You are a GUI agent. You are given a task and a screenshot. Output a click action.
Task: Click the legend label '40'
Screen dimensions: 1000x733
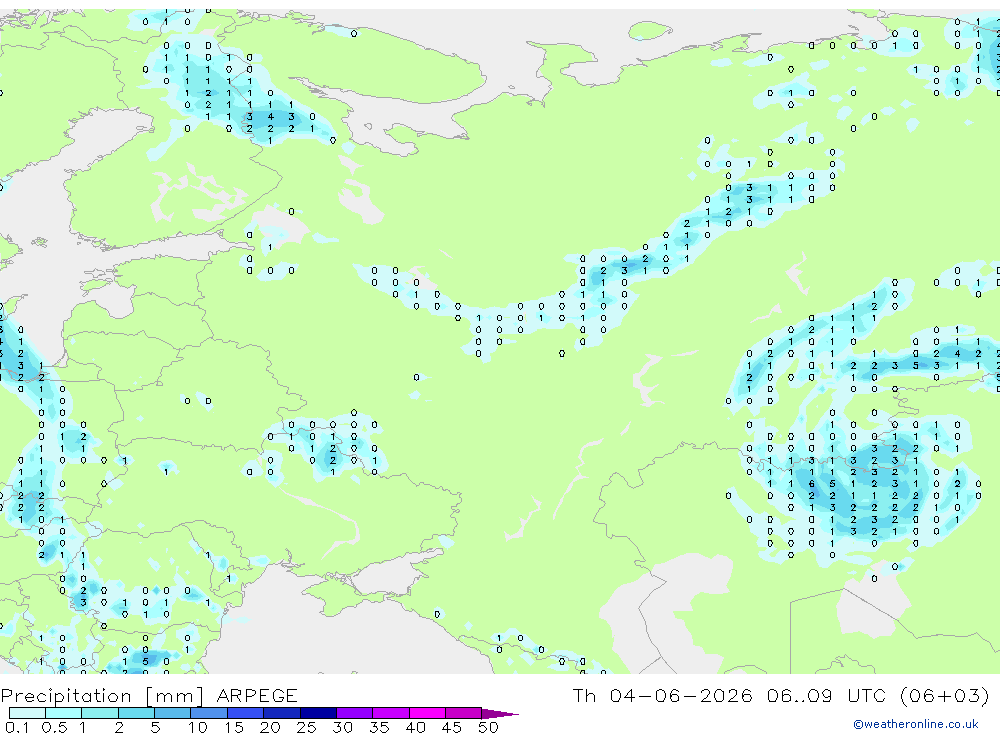[x=415, y=727]
